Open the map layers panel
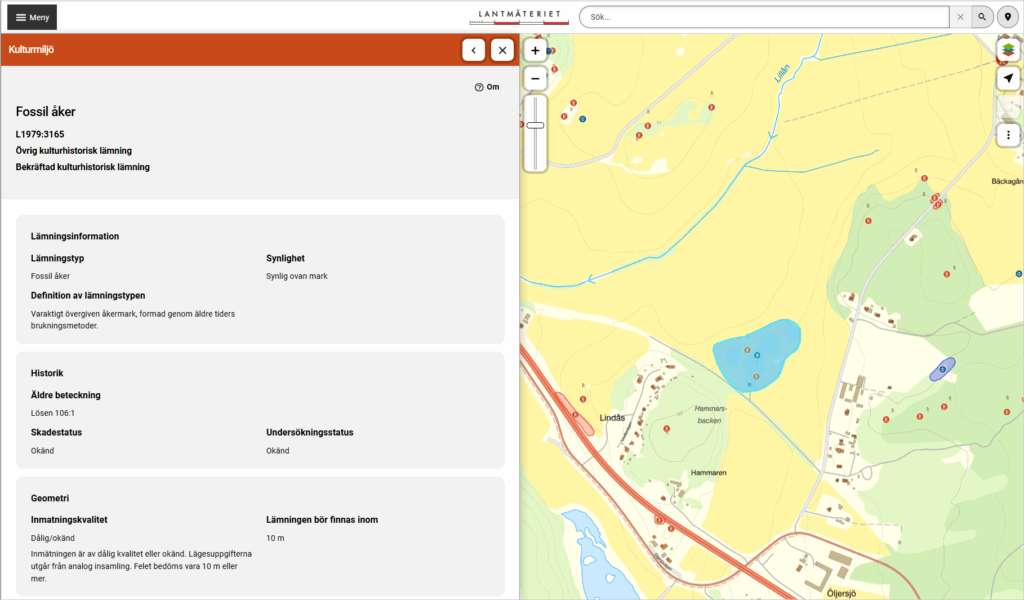Image resolution: width=1024 pixels, height=600 pixels. click(x=1008, y=50)
